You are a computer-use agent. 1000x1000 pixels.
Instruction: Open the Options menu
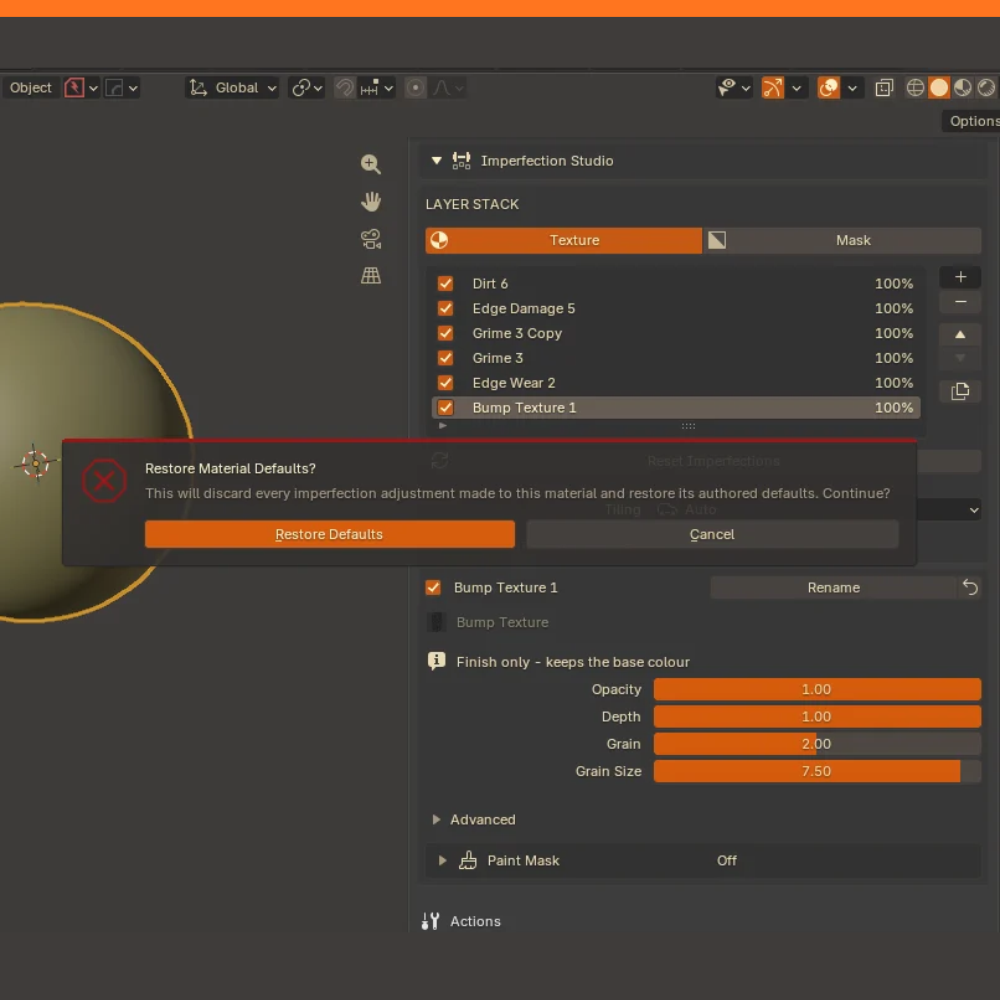coord(973,121)
